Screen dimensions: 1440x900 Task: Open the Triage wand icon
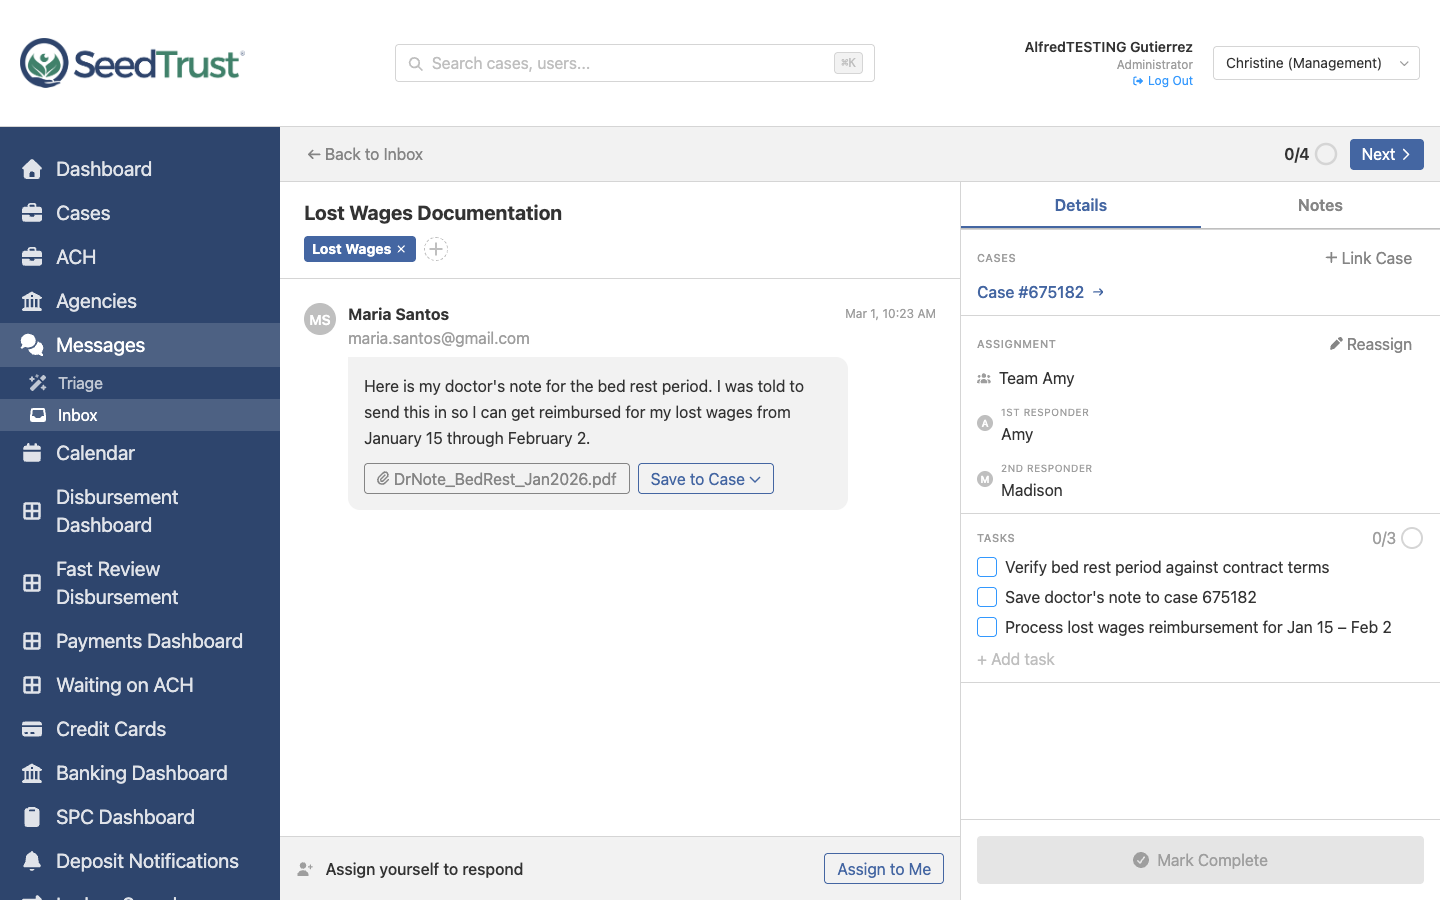coord(38,383)
